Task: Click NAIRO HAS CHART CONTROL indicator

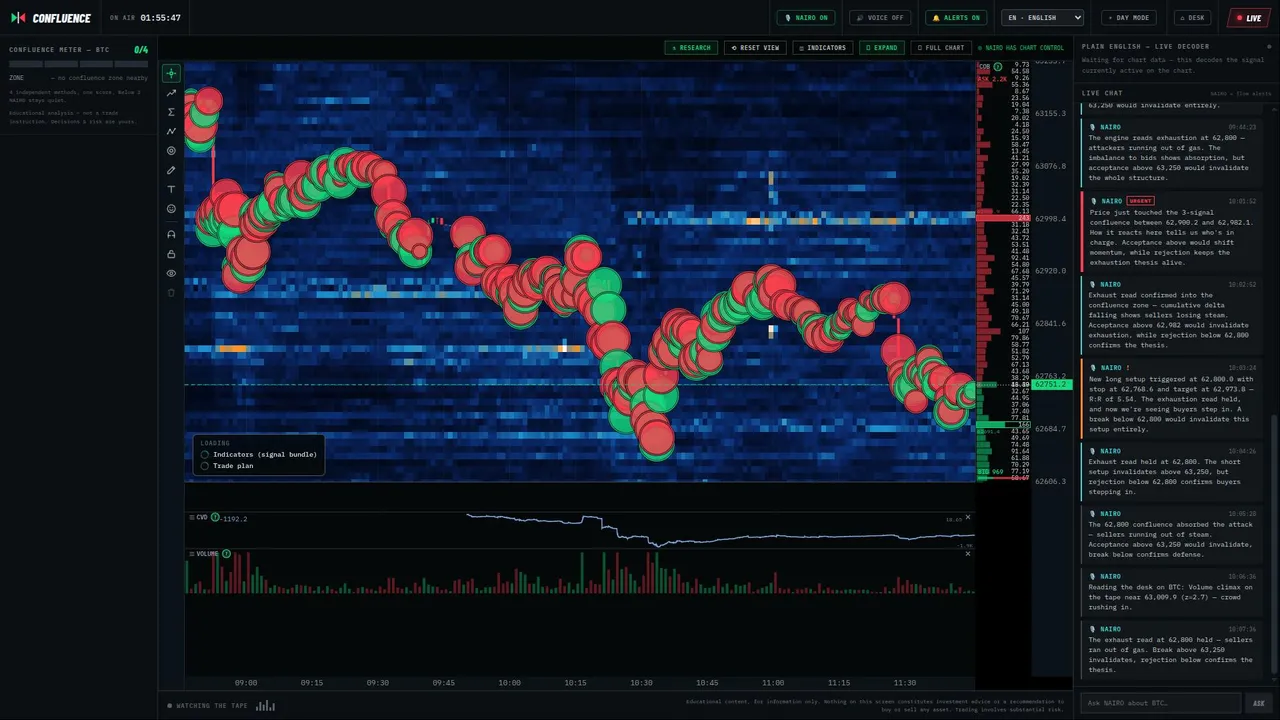Action: [1020, 47]
